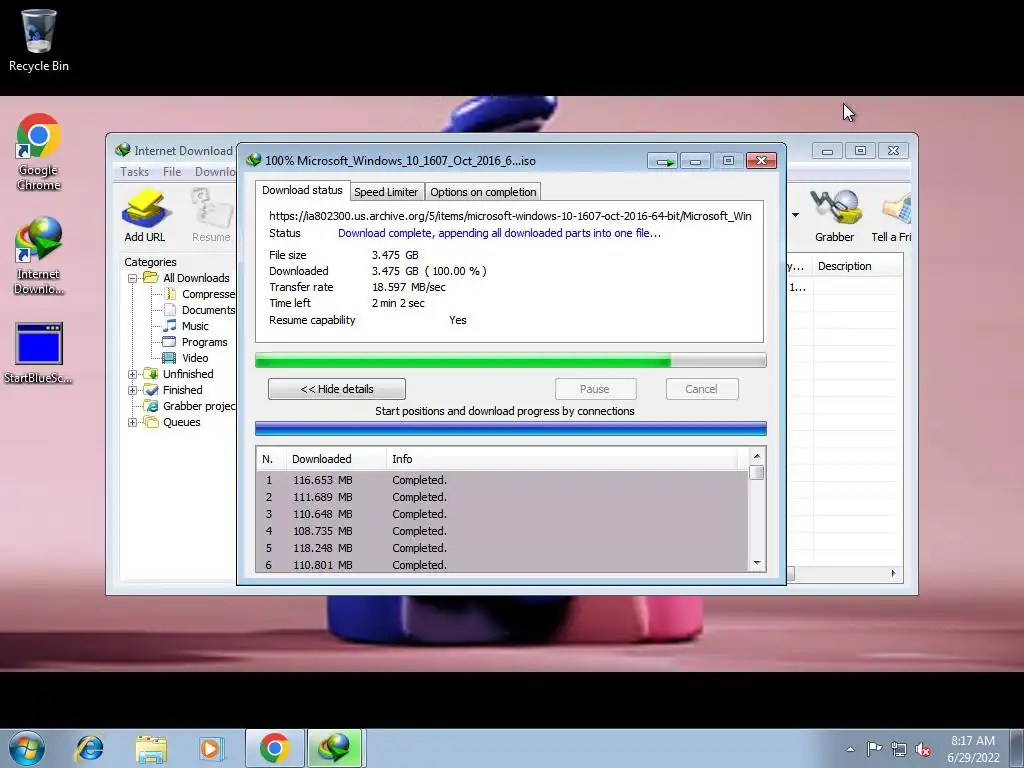Switch to the Download status tab
The image size is (1024, 768).
point(302,190)
